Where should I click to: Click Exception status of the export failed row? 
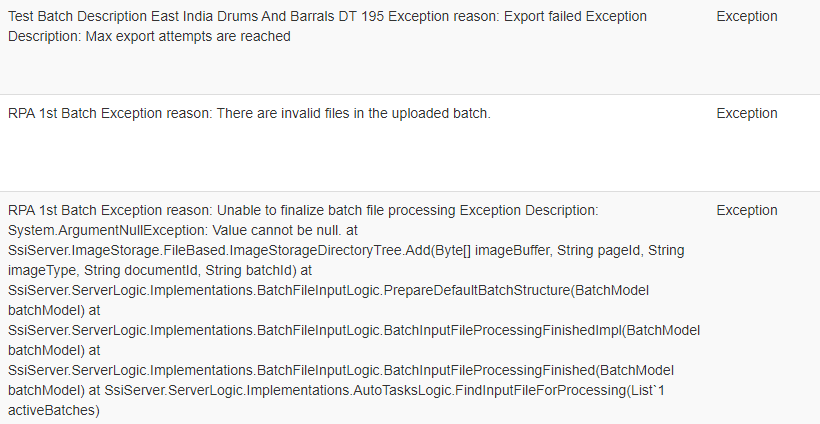(746, 17)
